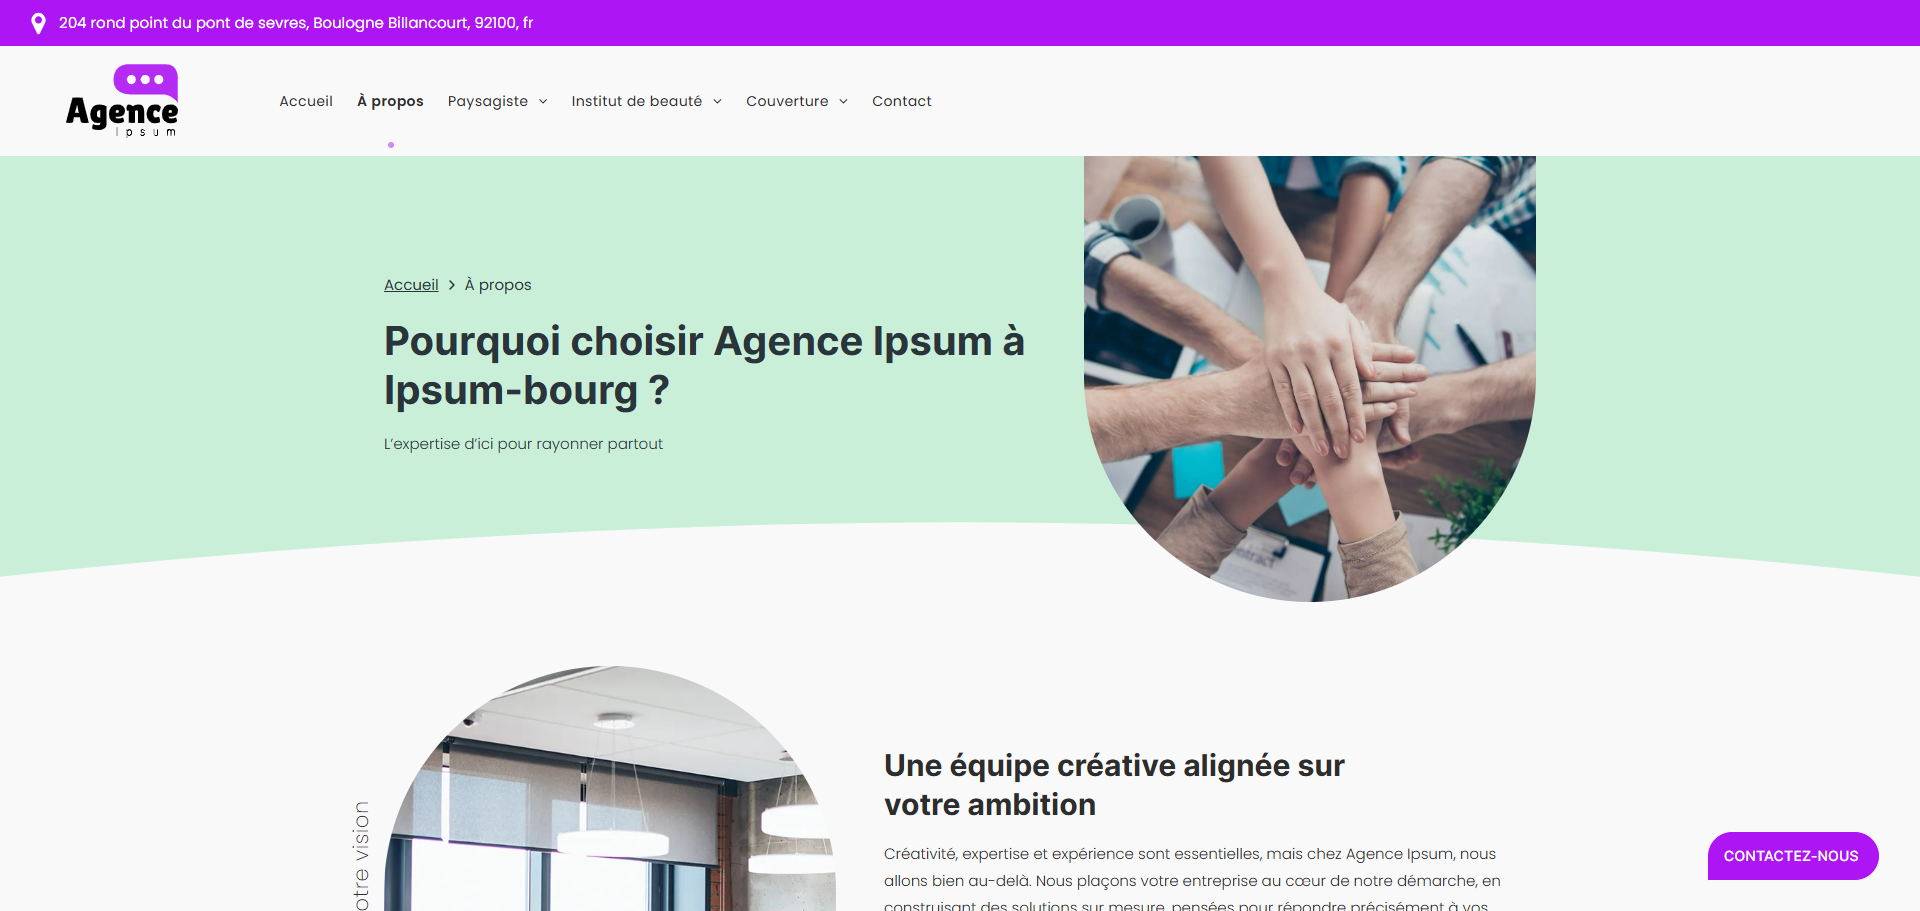This screenshot has width=1920, height=911.
Task: Open the Contact menu item
Action: [x=902, y=101]
